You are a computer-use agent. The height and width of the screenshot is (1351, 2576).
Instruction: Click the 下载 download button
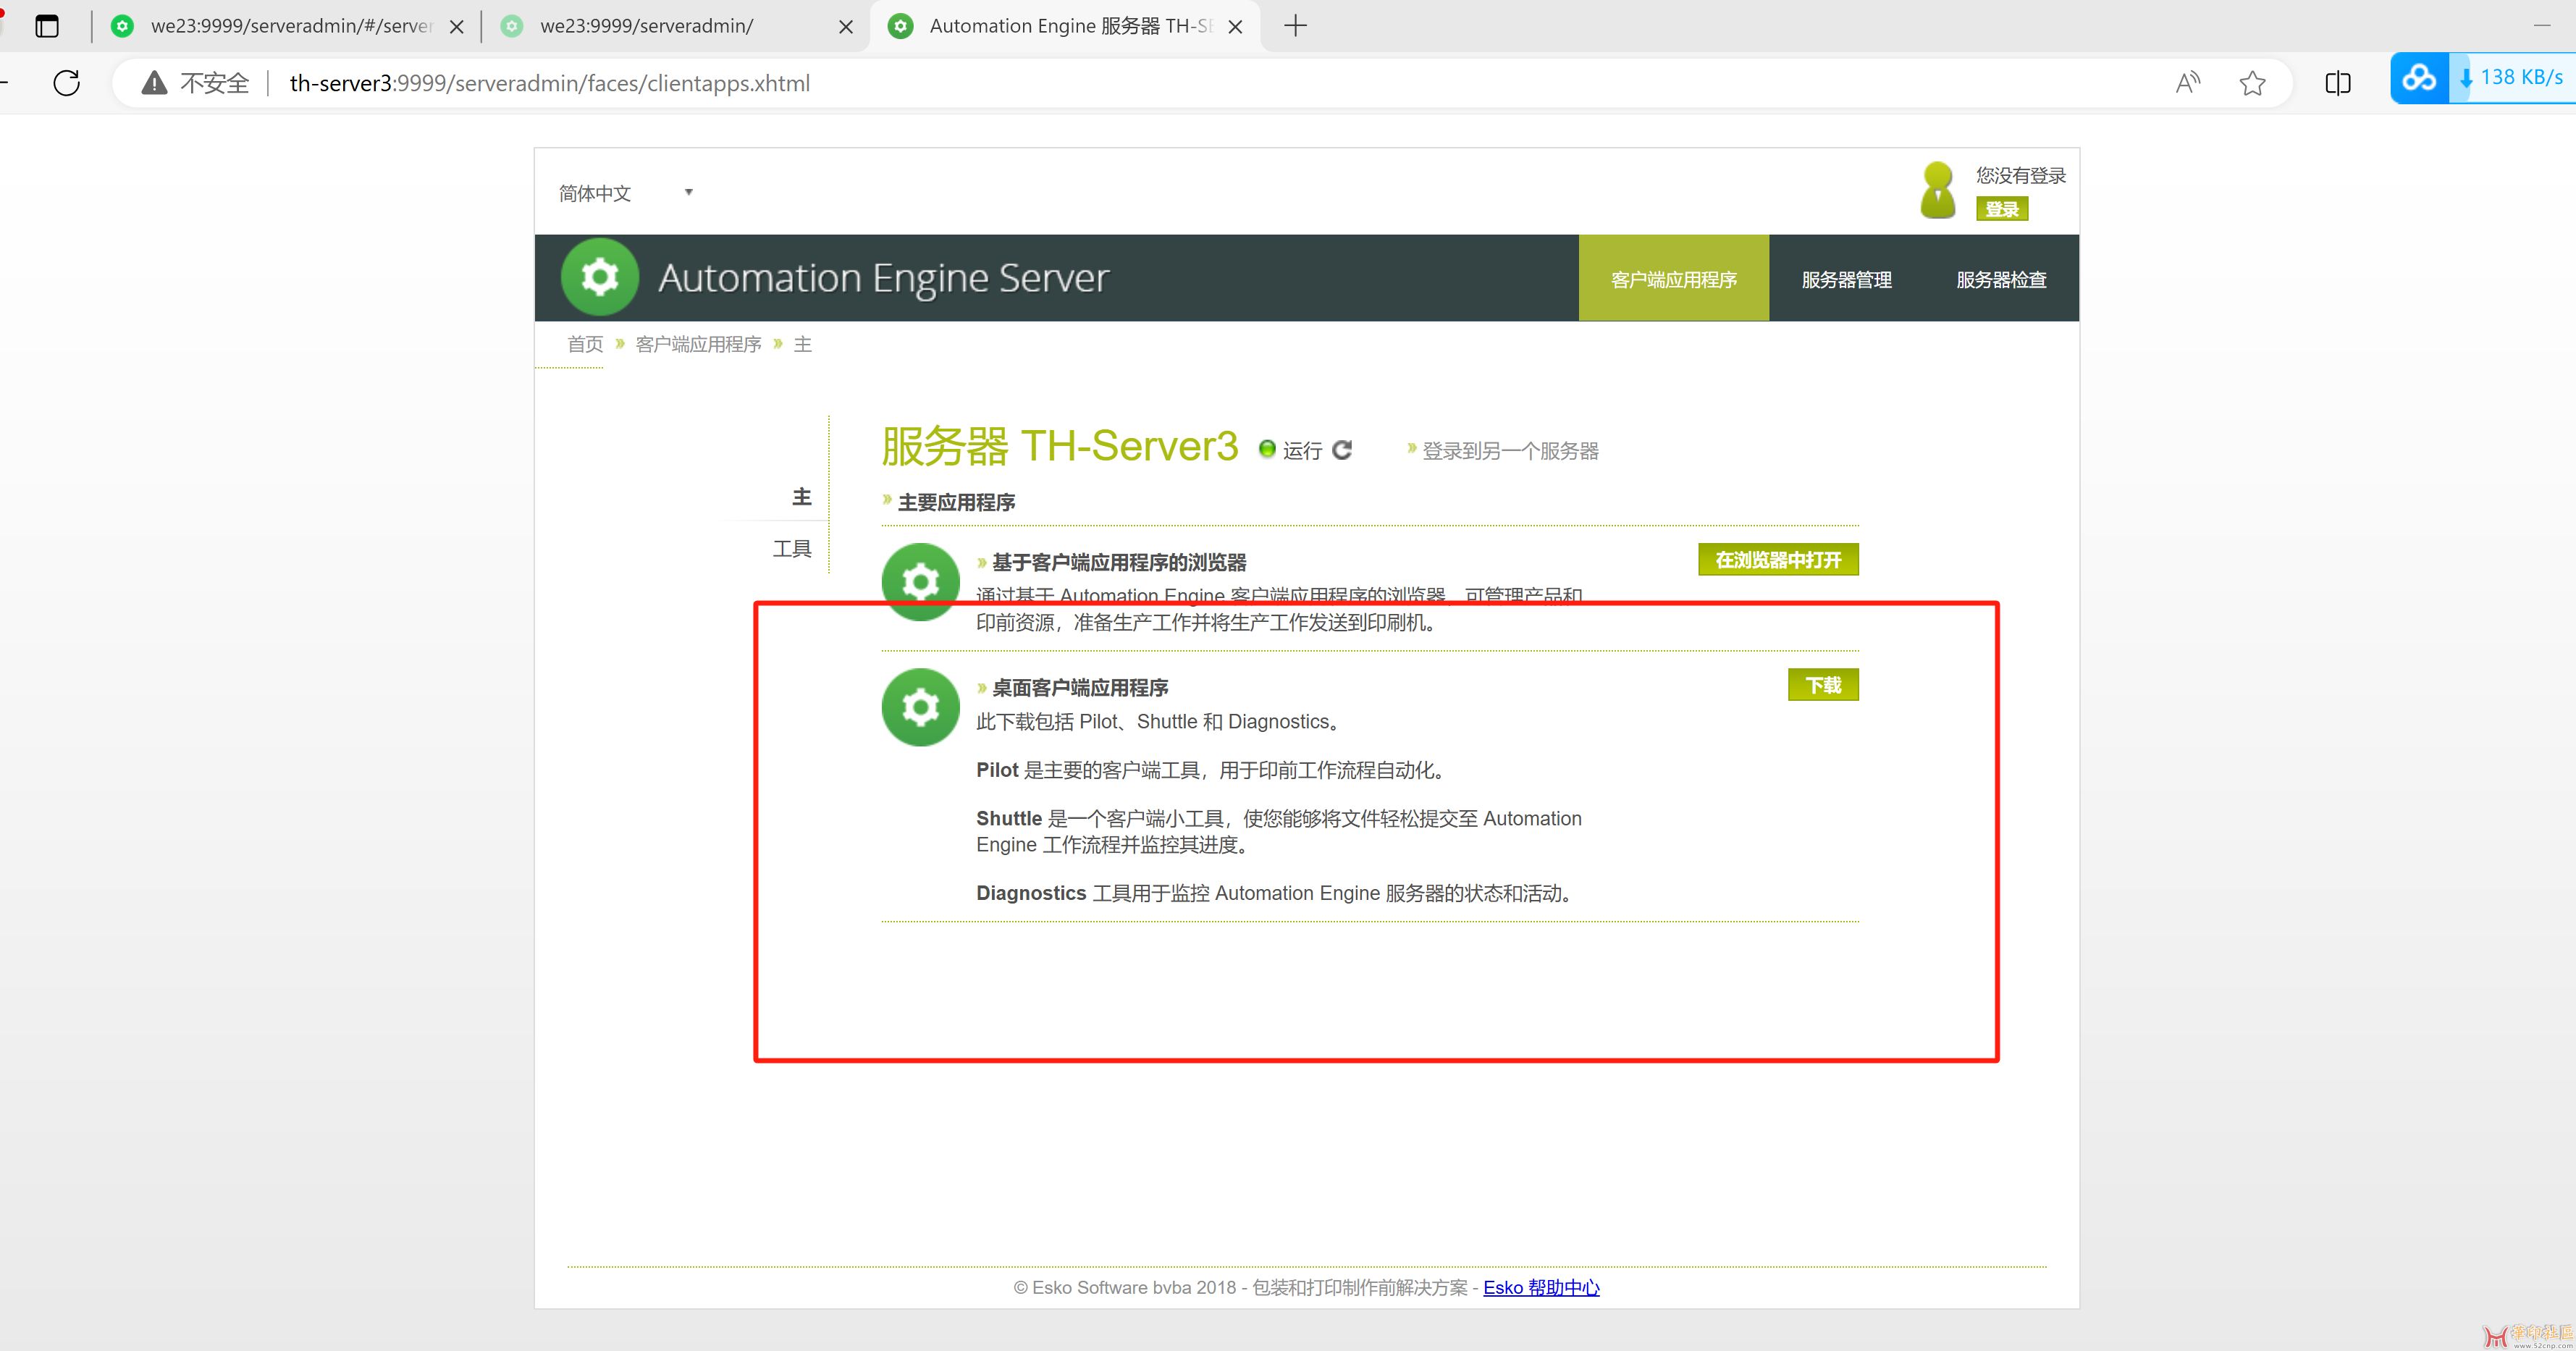[1823, 685]
